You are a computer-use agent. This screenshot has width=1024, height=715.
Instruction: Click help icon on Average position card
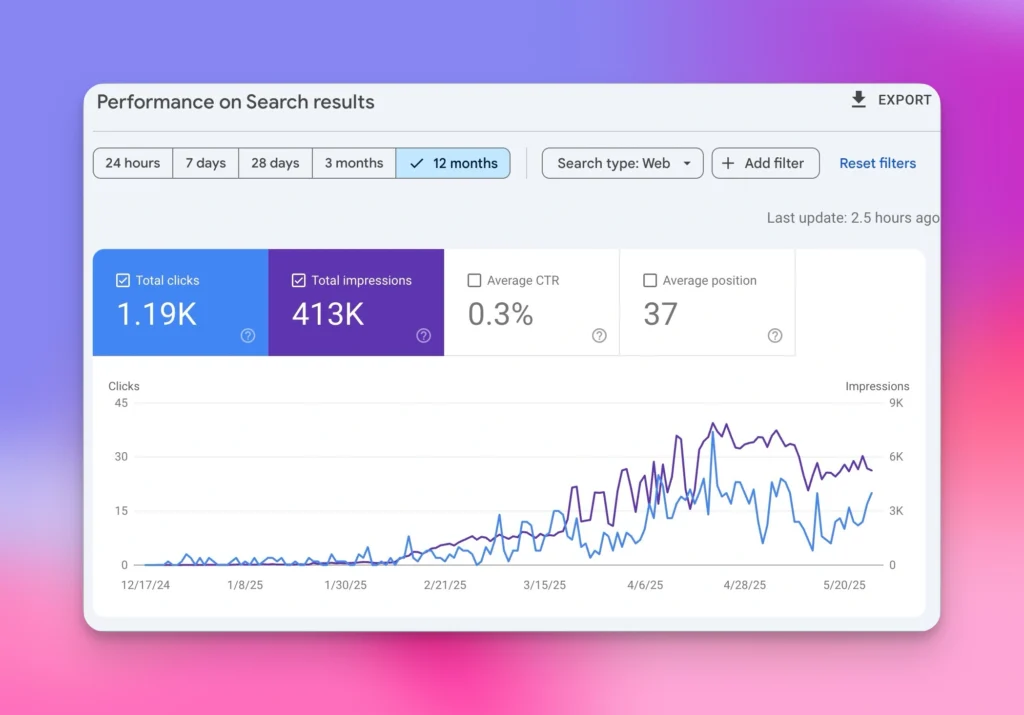pyautogui.click(x=775, y=336)
